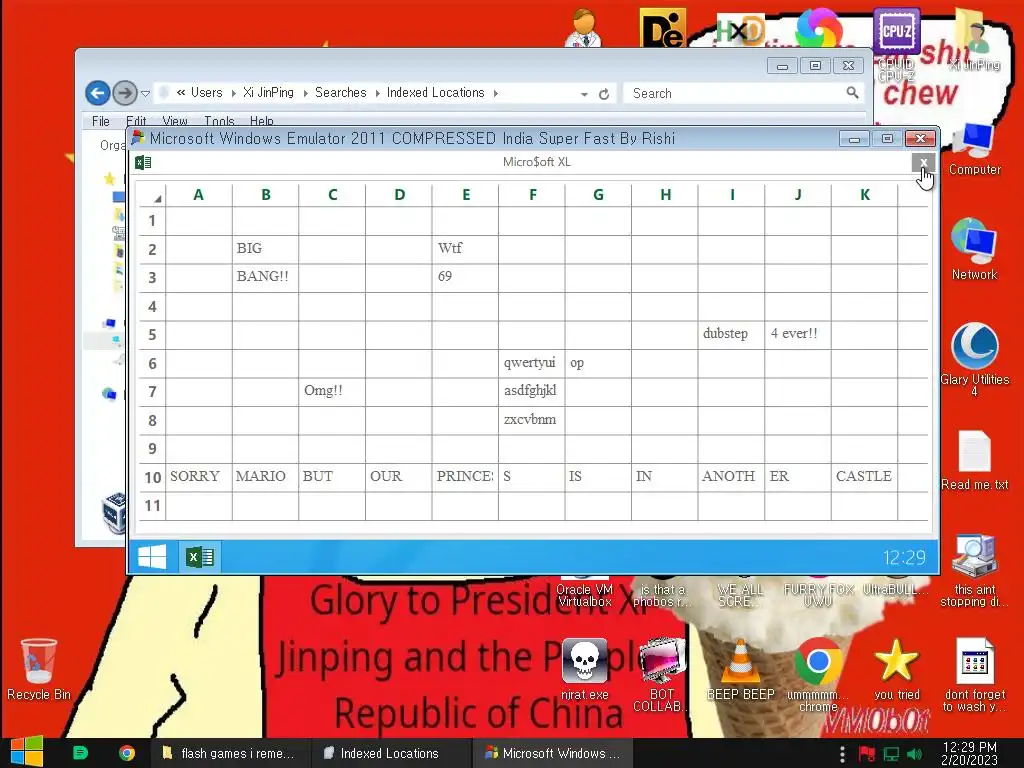Image resolution: width=1024 pixels, height=768 pixels.
Task: Close the Micro$oft XL spreadsheet with the gray X
Action: (923, 163)
